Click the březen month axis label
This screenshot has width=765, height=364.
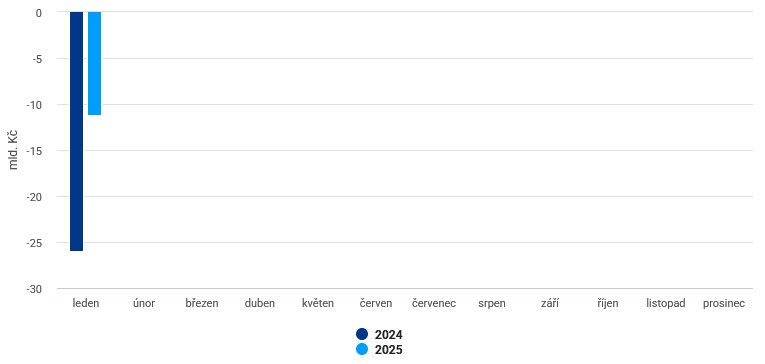pyautogui.click(x=202, y=303)
